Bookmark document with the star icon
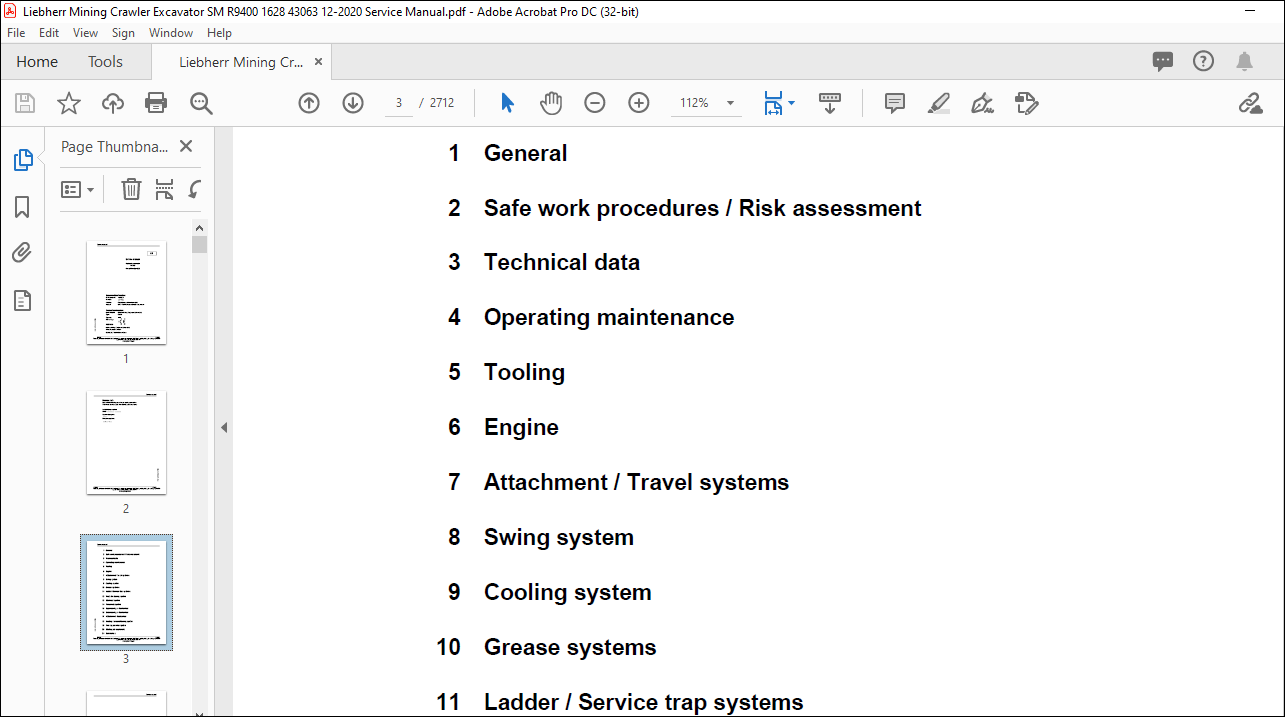The width and height of the screenshot is (1285, 717). (x=68, y=103)
